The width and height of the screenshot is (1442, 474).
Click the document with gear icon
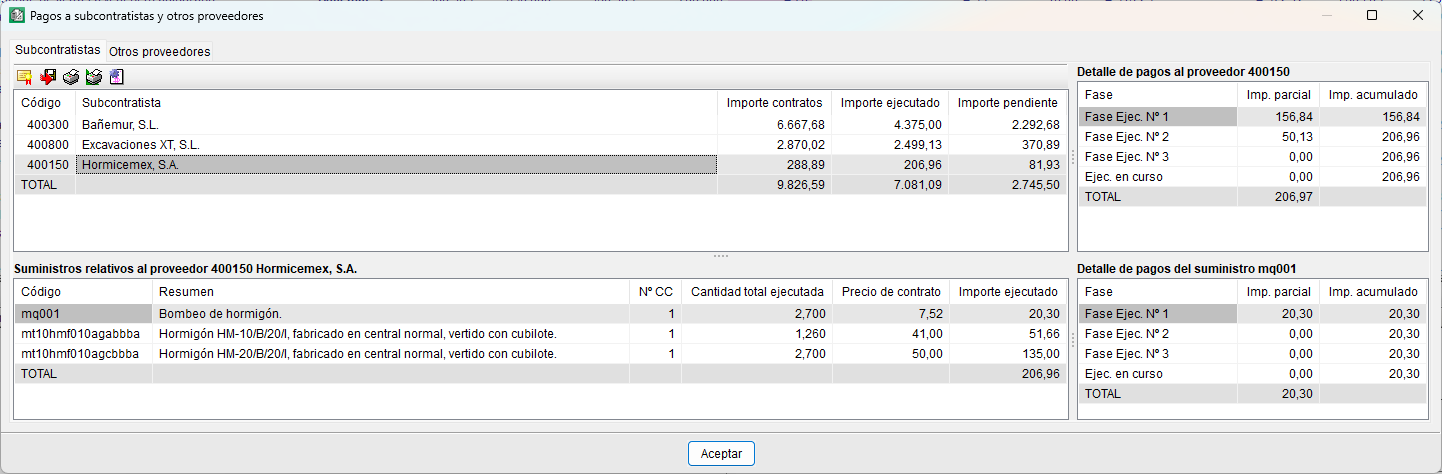tap(116, 78)
